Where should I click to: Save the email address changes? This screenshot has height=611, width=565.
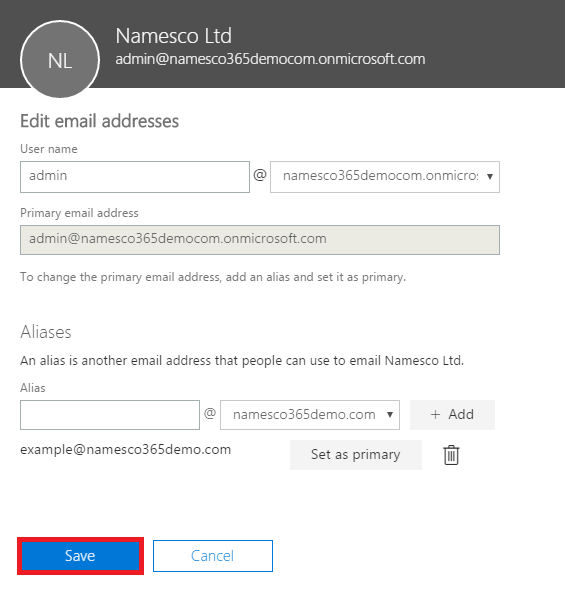click(x=80, y=556)
